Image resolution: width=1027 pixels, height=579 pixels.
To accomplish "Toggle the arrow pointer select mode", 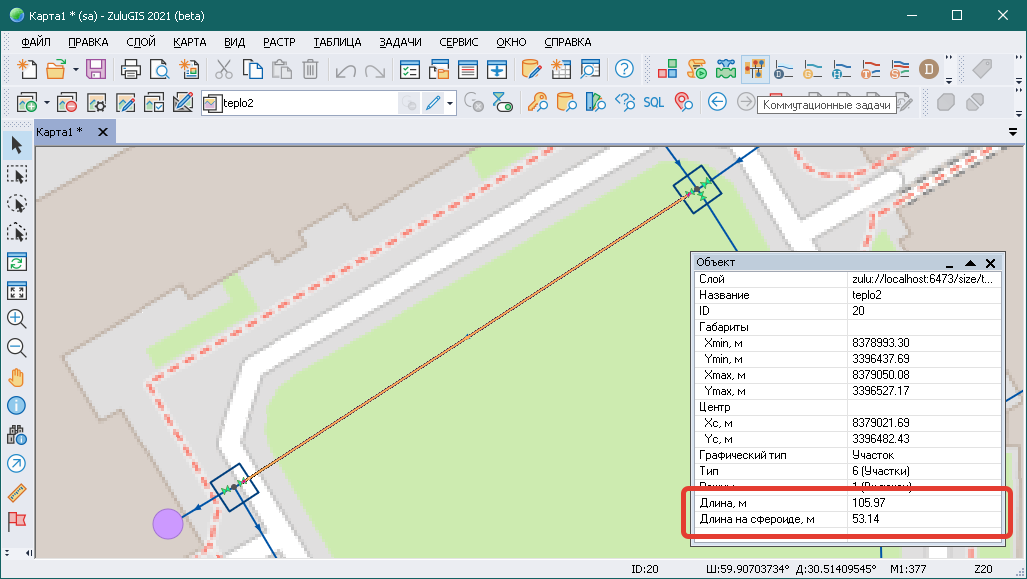I will [17, 146].
